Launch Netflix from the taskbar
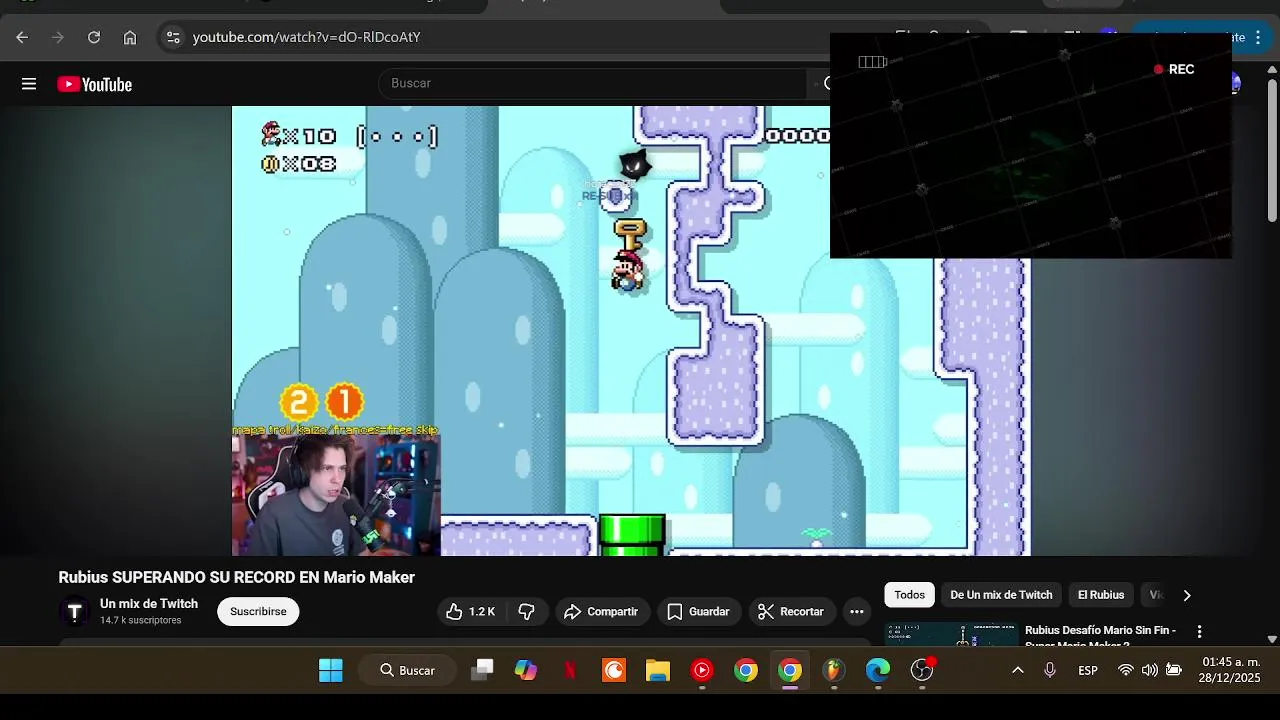The image size is (1280, 720). pyautogui.click(x=570, y=670)
